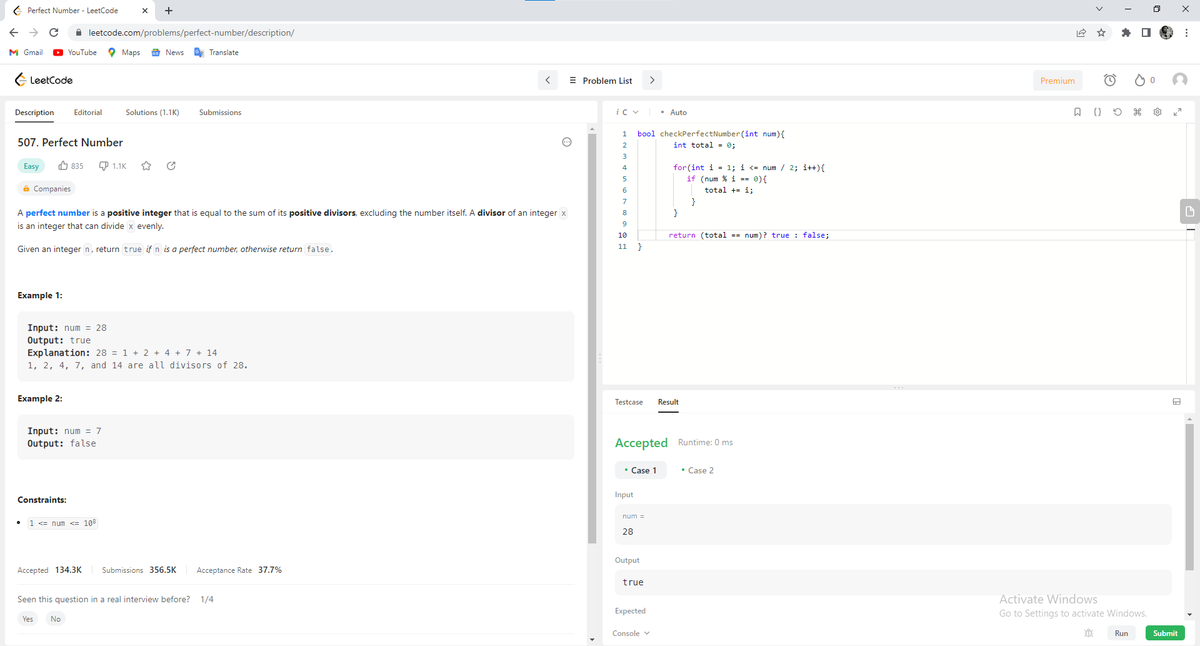Click the Premium button
Image resolution: width=1200 pixels, height=646 pixels.
point(1057,80)
